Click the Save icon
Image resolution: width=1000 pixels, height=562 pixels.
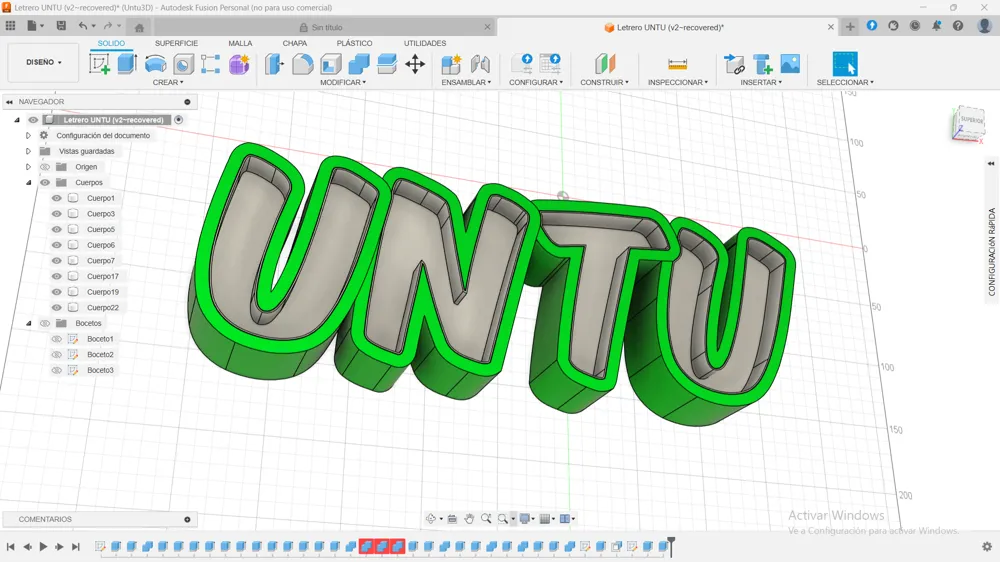point(61,26)
